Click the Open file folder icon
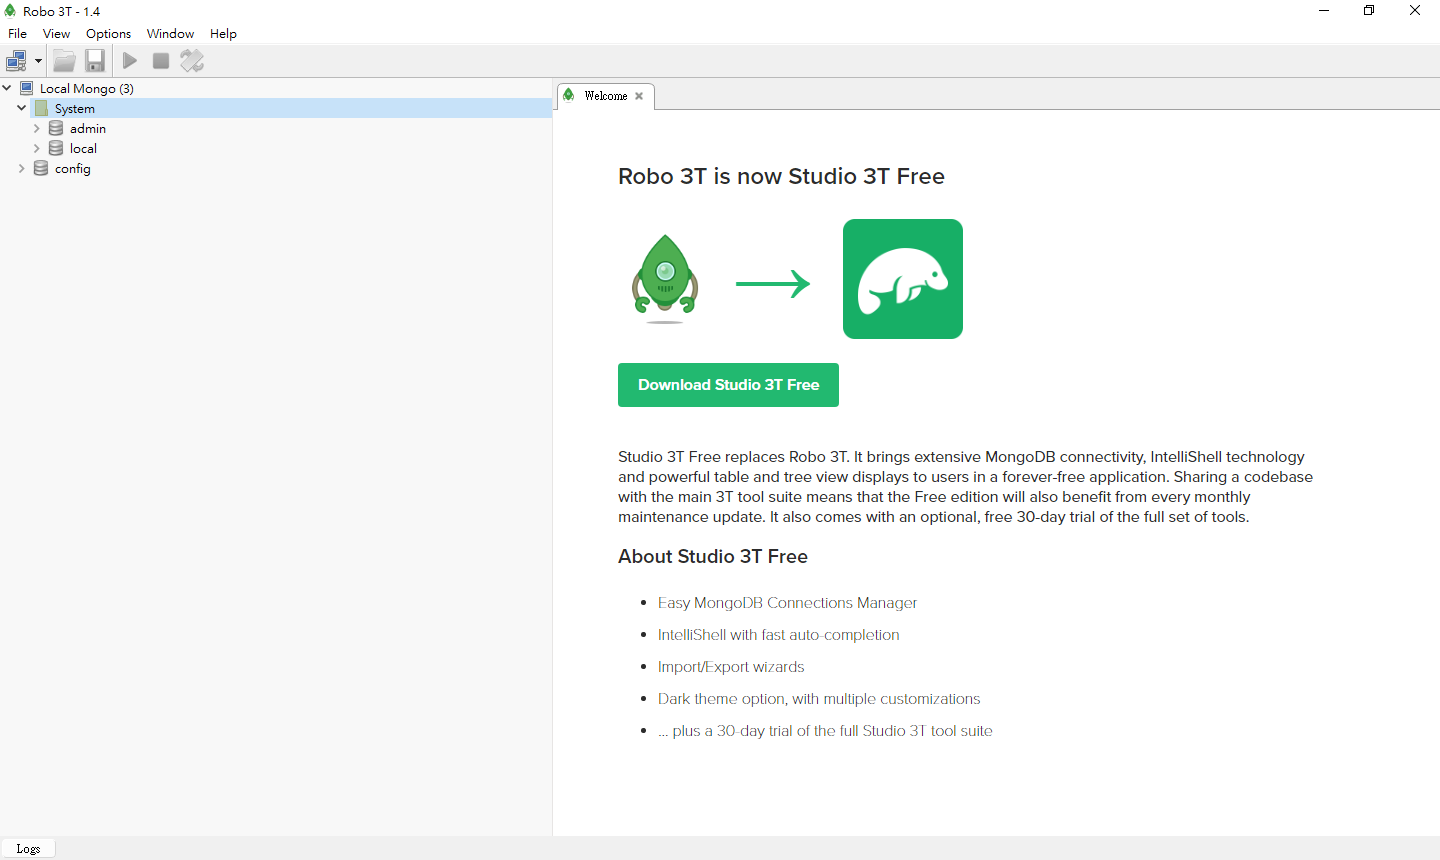The image size is (1440, 860). pos(64,61)
